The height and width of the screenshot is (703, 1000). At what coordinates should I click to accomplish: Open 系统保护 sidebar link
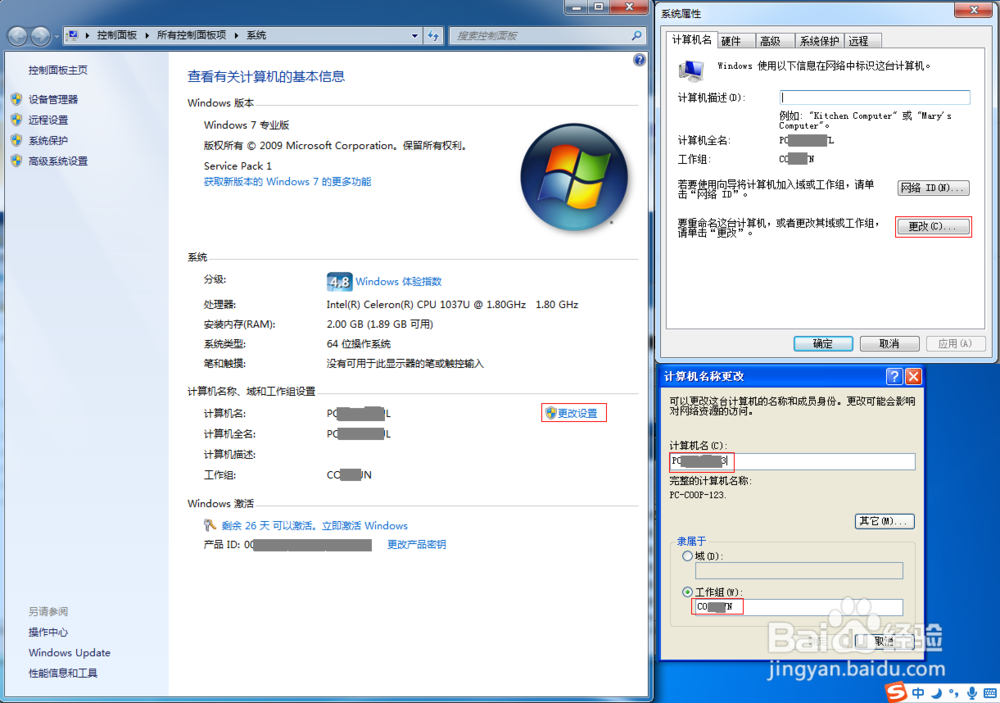(48, 140)
